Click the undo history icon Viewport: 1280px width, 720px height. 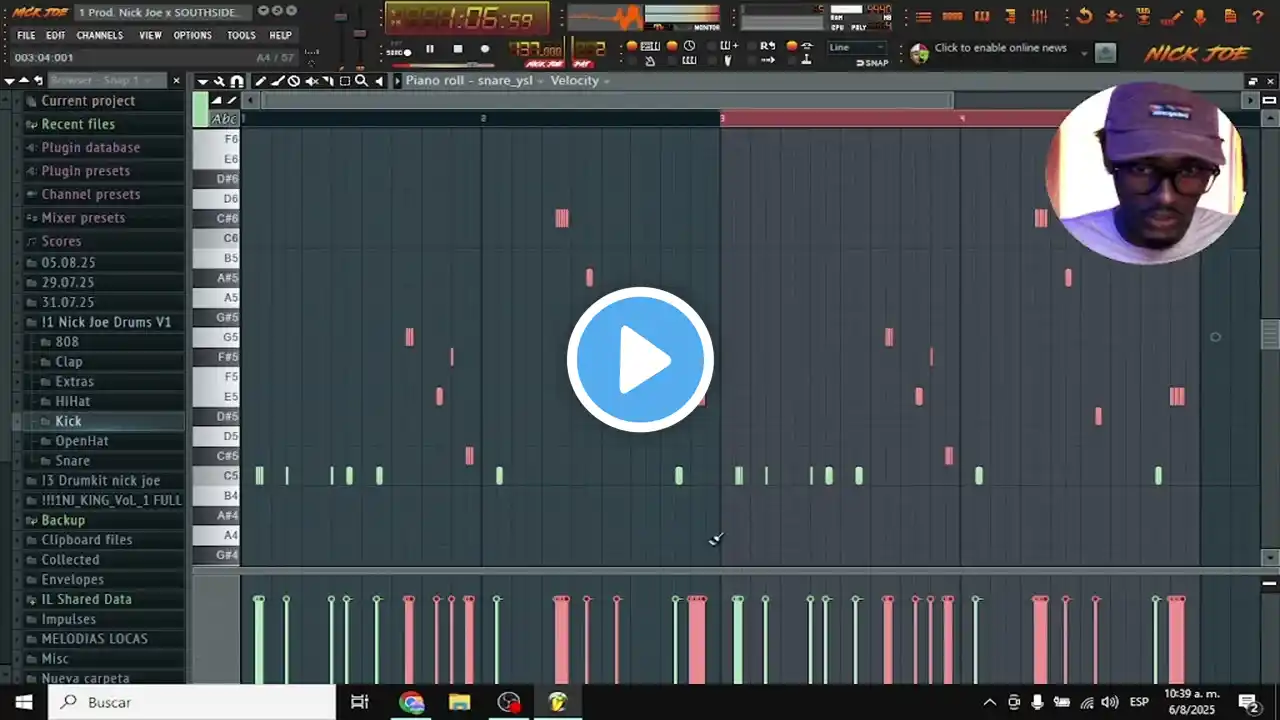pyautogui.click(x=1085, y=17)
